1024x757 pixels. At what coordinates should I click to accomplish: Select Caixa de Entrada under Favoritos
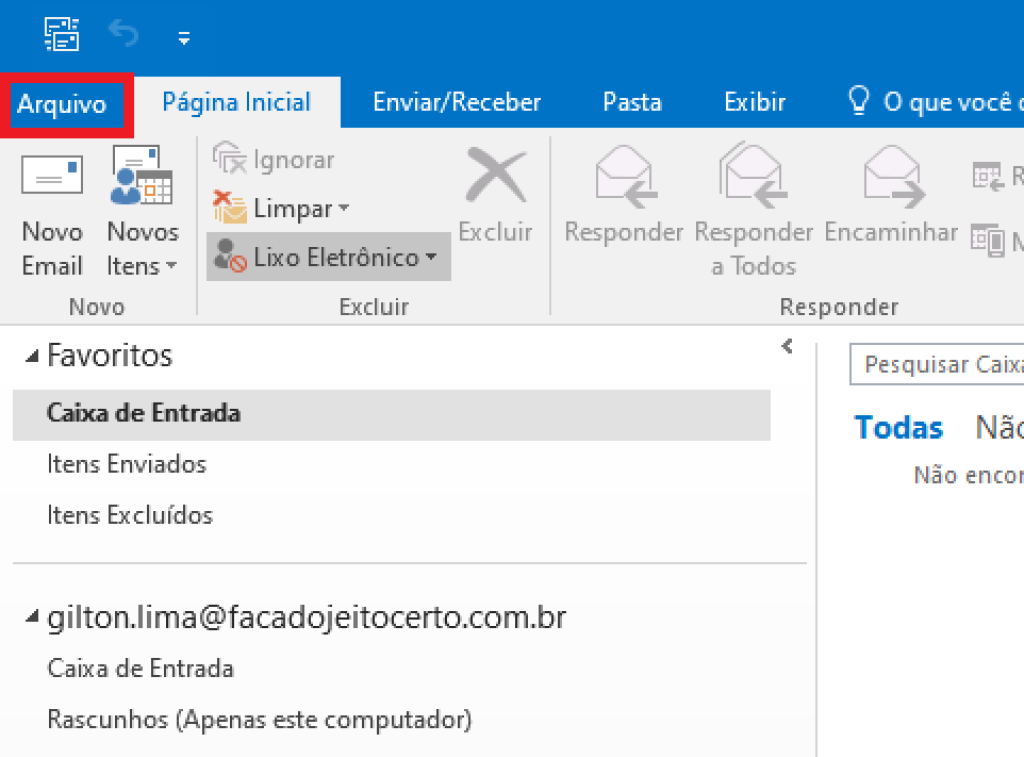coord(391,415)
